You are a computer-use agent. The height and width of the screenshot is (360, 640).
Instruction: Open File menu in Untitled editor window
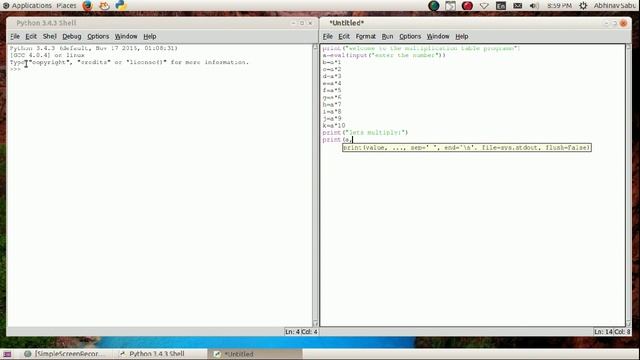click(328, 36)
